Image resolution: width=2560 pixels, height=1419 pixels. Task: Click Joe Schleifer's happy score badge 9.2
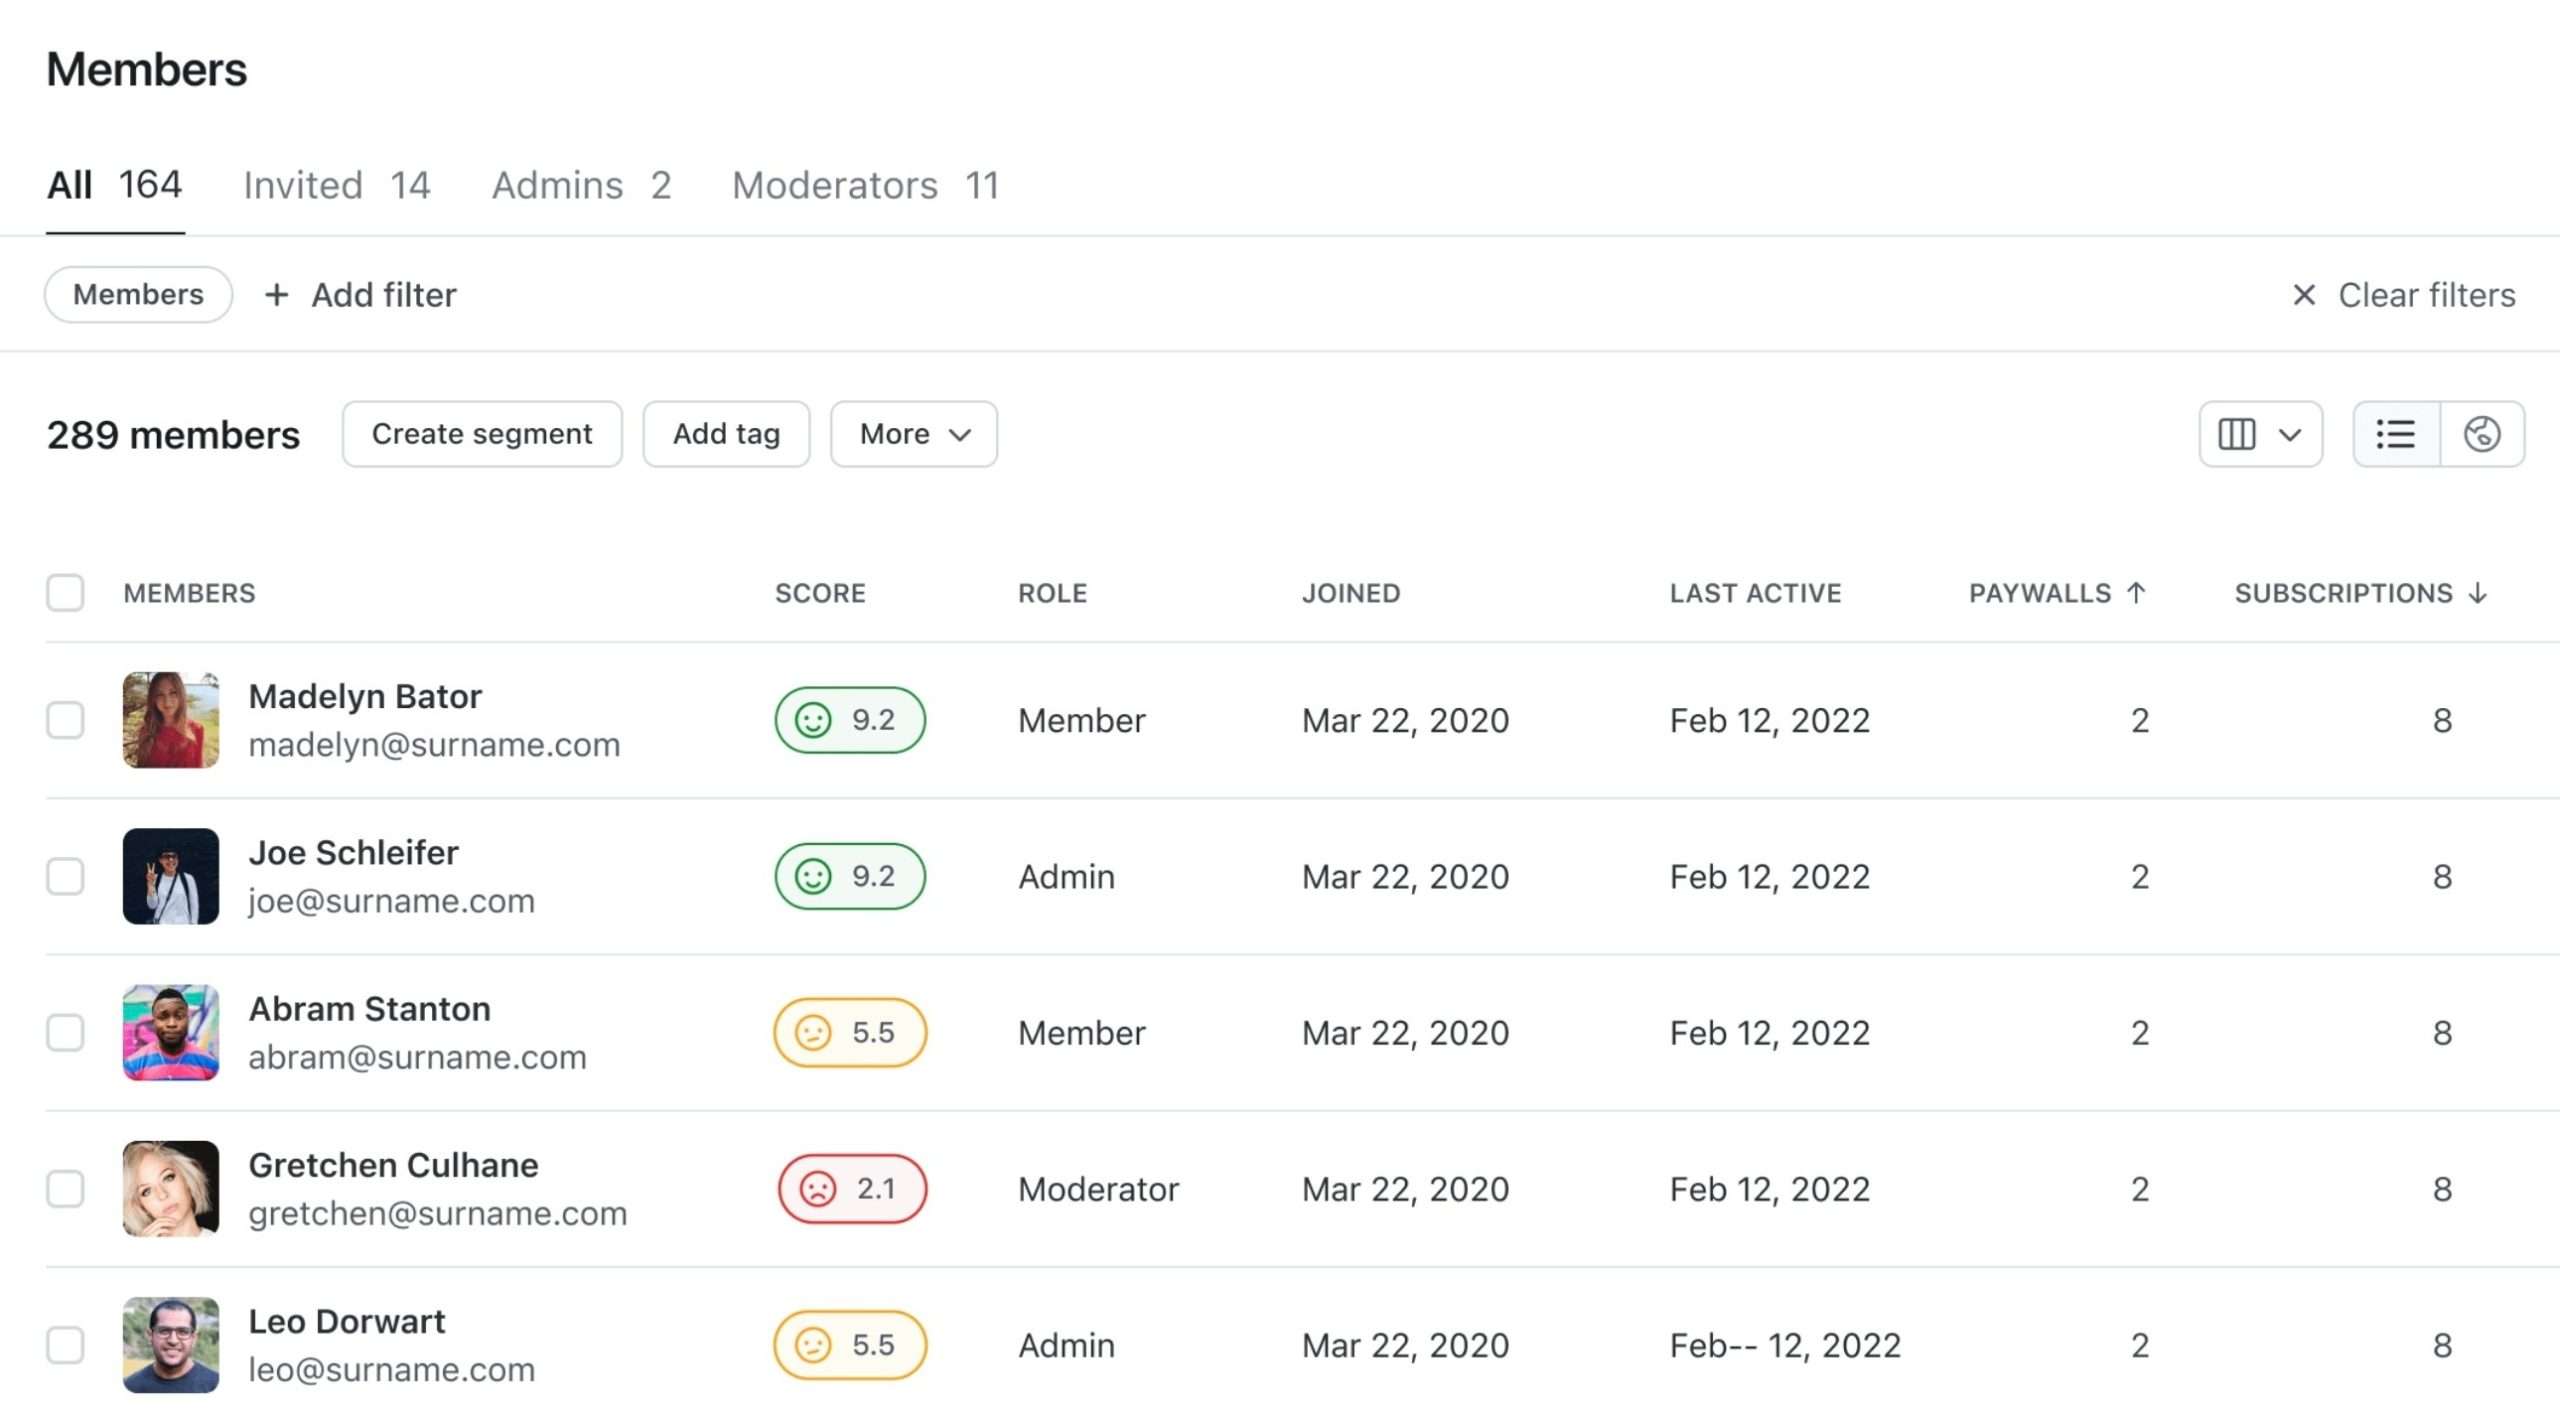[850, 876]
